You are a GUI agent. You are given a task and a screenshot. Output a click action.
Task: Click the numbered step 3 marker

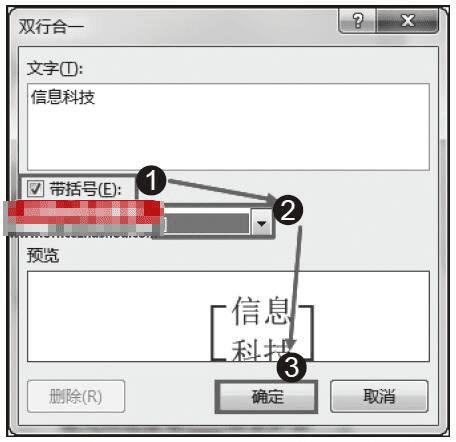pyautogui.click(x=291, y=367)
